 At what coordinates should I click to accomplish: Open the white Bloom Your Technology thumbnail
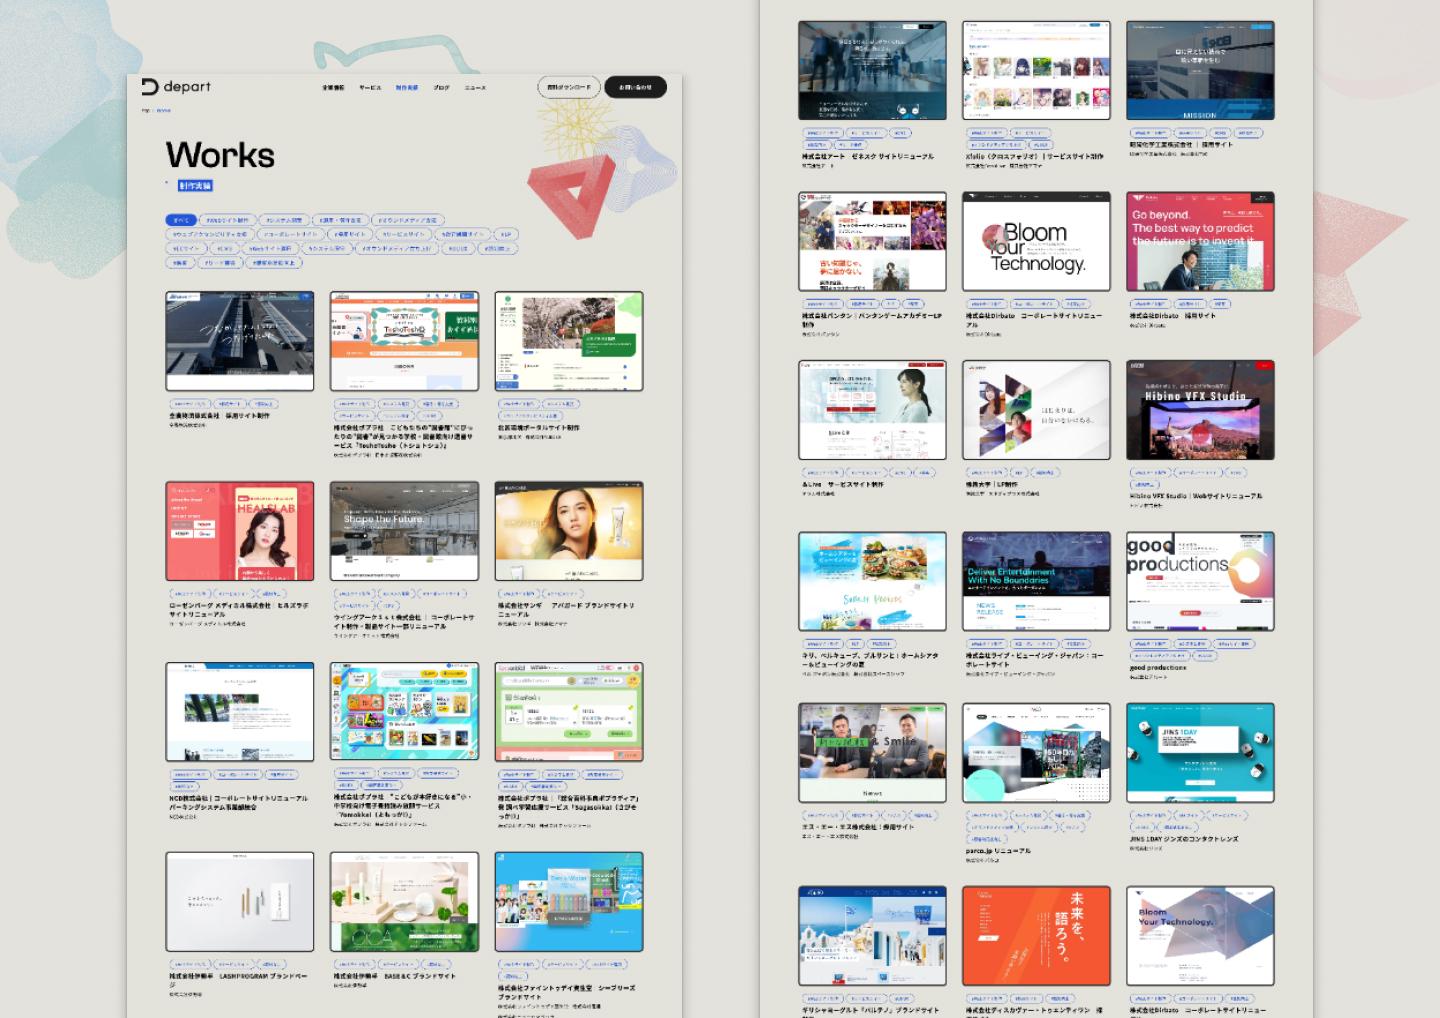point(1036,242)
